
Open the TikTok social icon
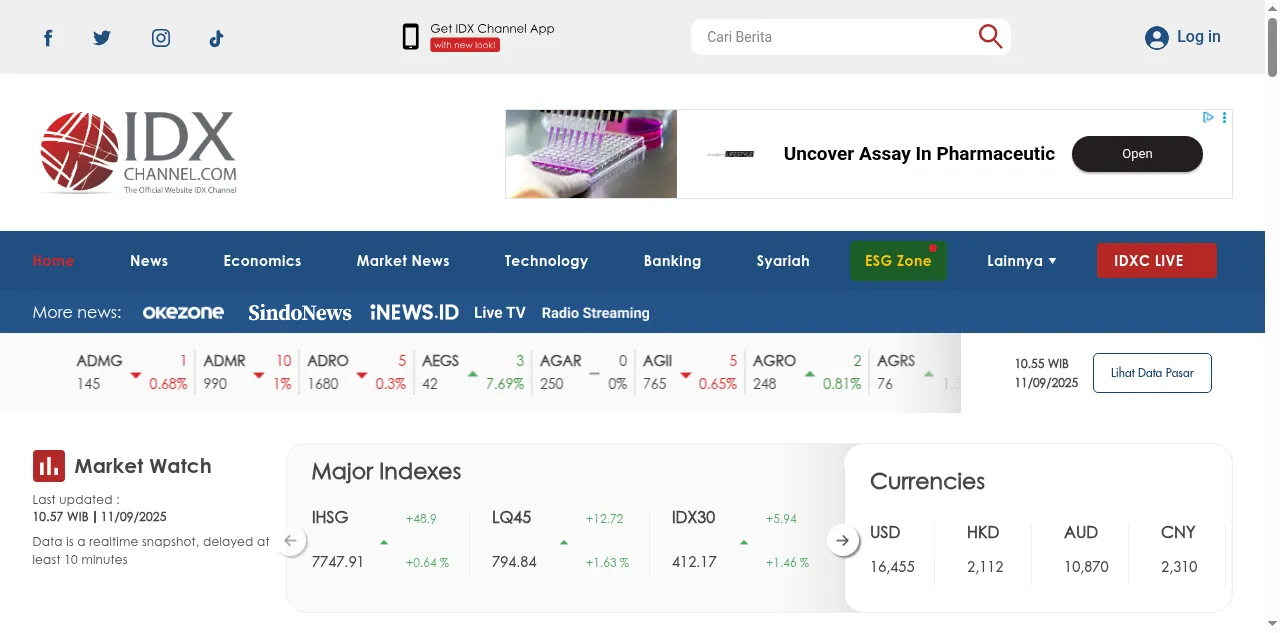click(x=216, y=38)
